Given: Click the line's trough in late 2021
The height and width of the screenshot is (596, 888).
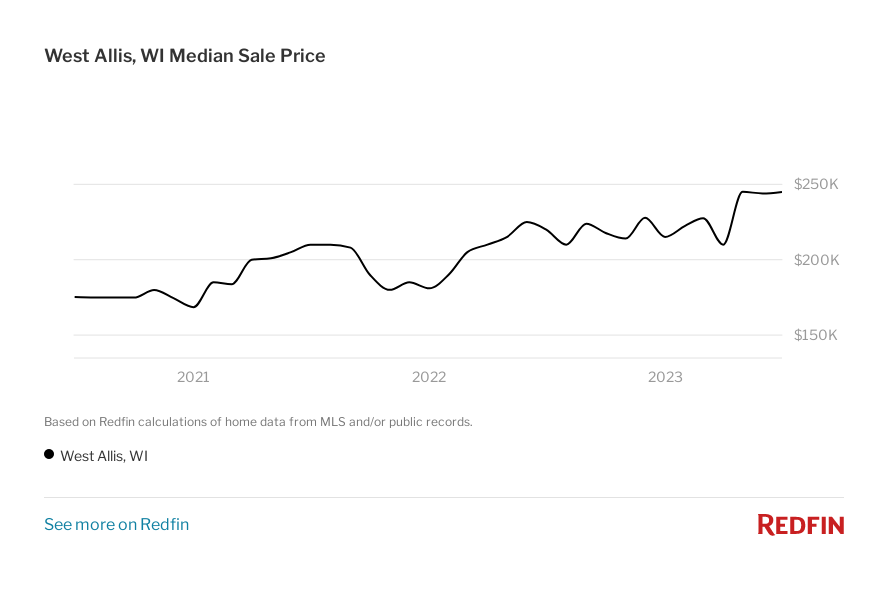Looking at the screenshot, I should pyautogui.click(x=390, y=290).
